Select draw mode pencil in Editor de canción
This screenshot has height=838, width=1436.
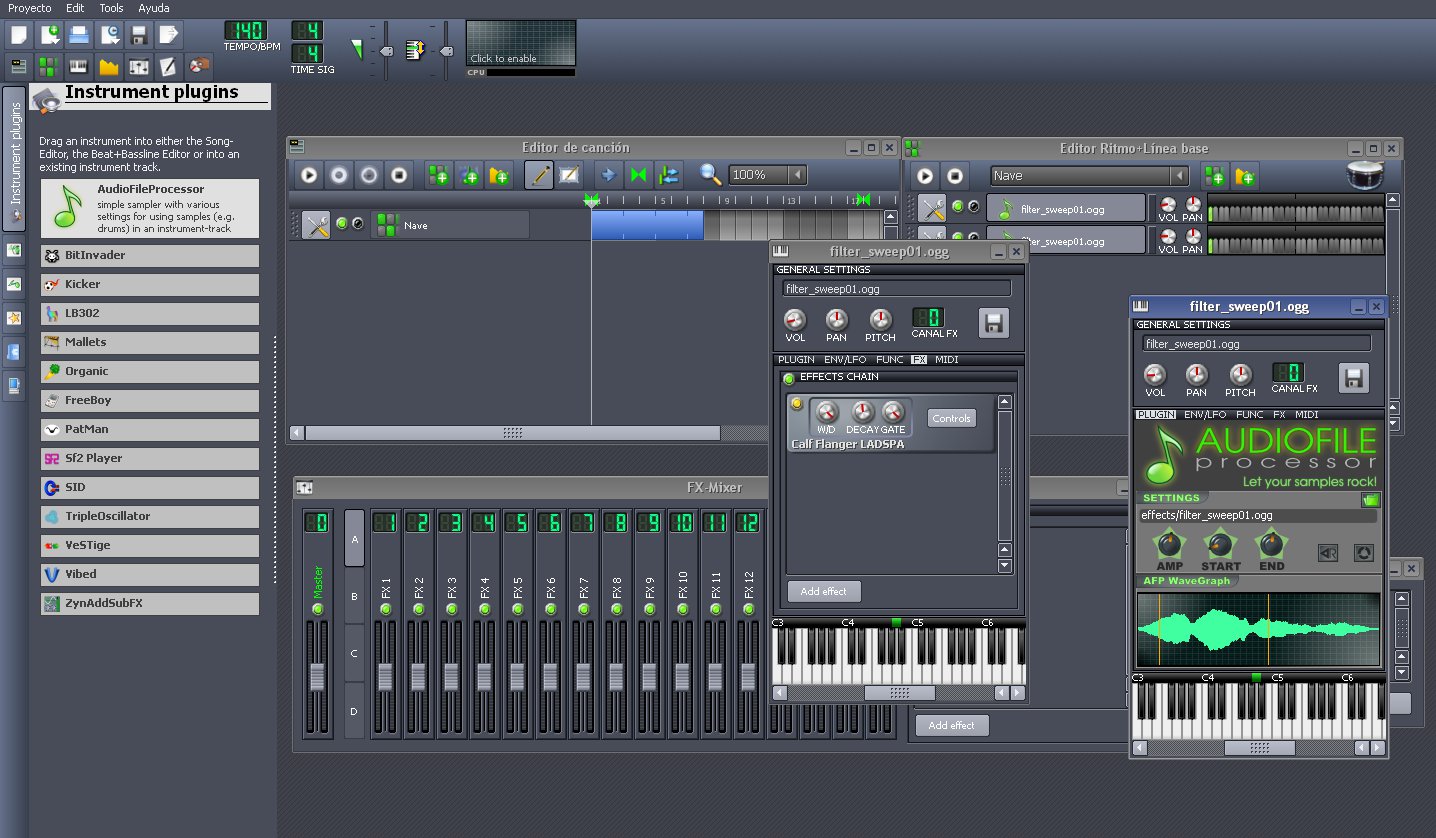(x=539, y=176)
